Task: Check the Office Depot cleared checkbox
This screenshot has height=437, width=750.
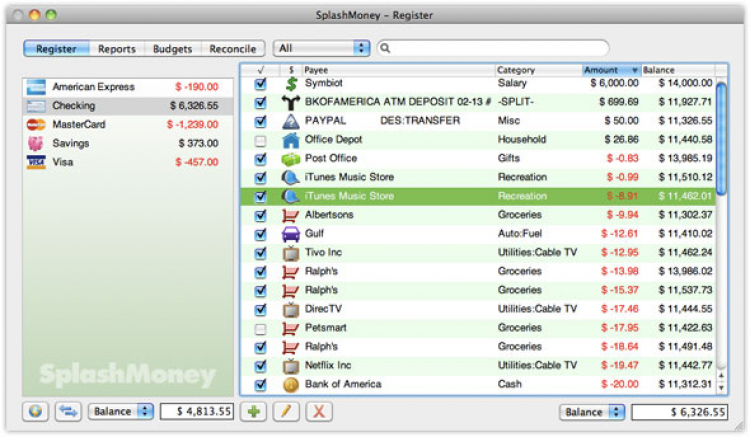Action: click(x=260, y=141)
